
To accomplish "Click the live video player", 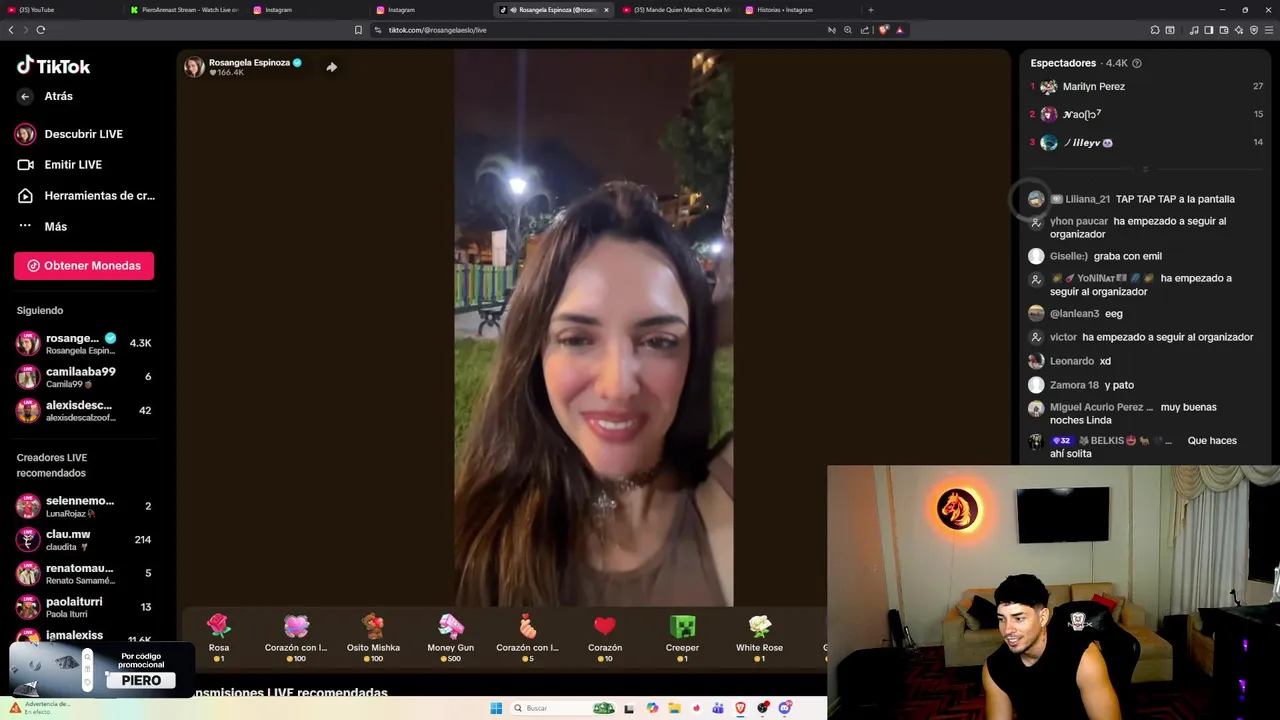I will [594, 328].
